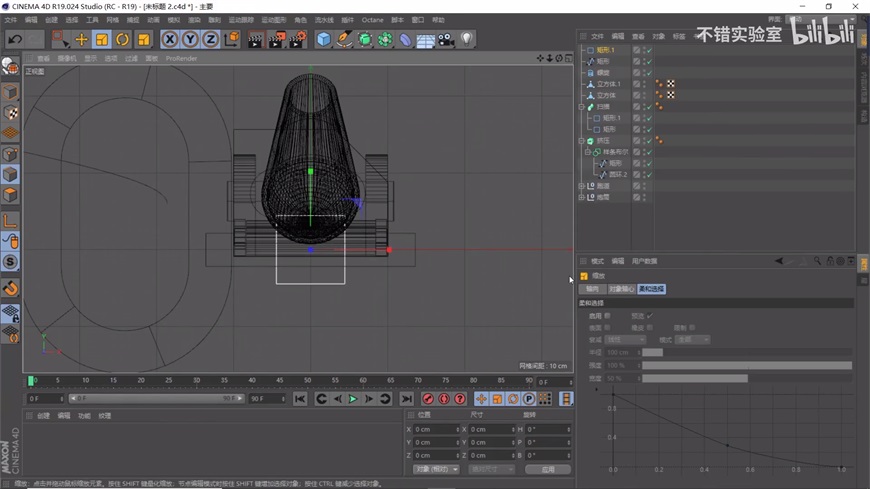
Task: Enable the 启用 checkbox
Action: coord(607,316)
